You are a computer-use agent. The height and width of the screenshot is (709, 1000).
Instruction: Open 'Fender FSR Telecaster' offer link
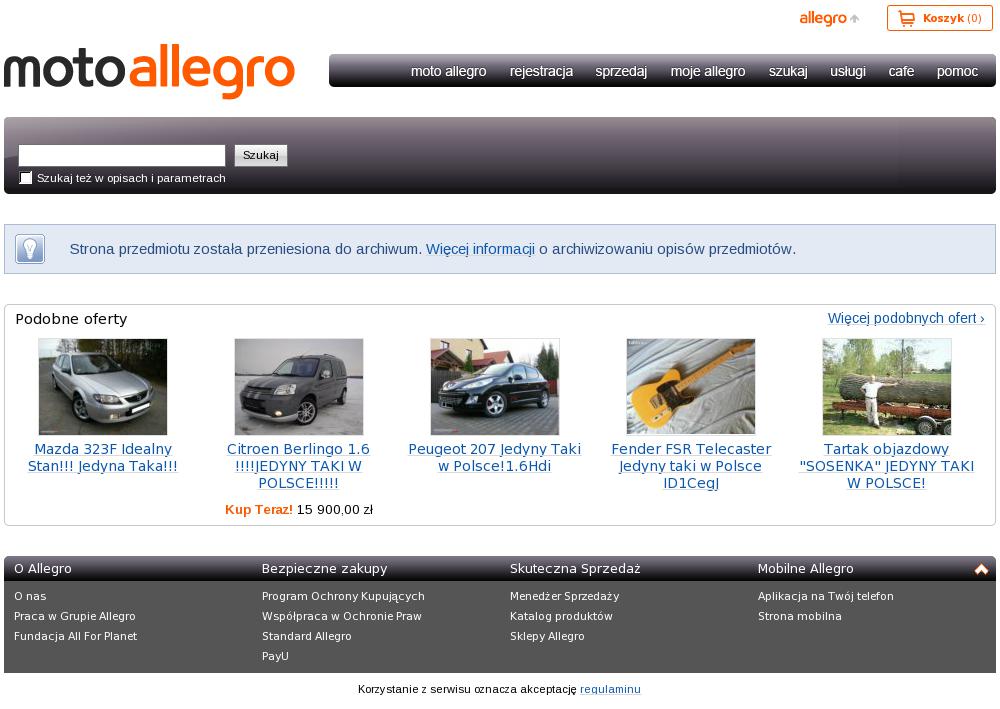coord(691,466)
